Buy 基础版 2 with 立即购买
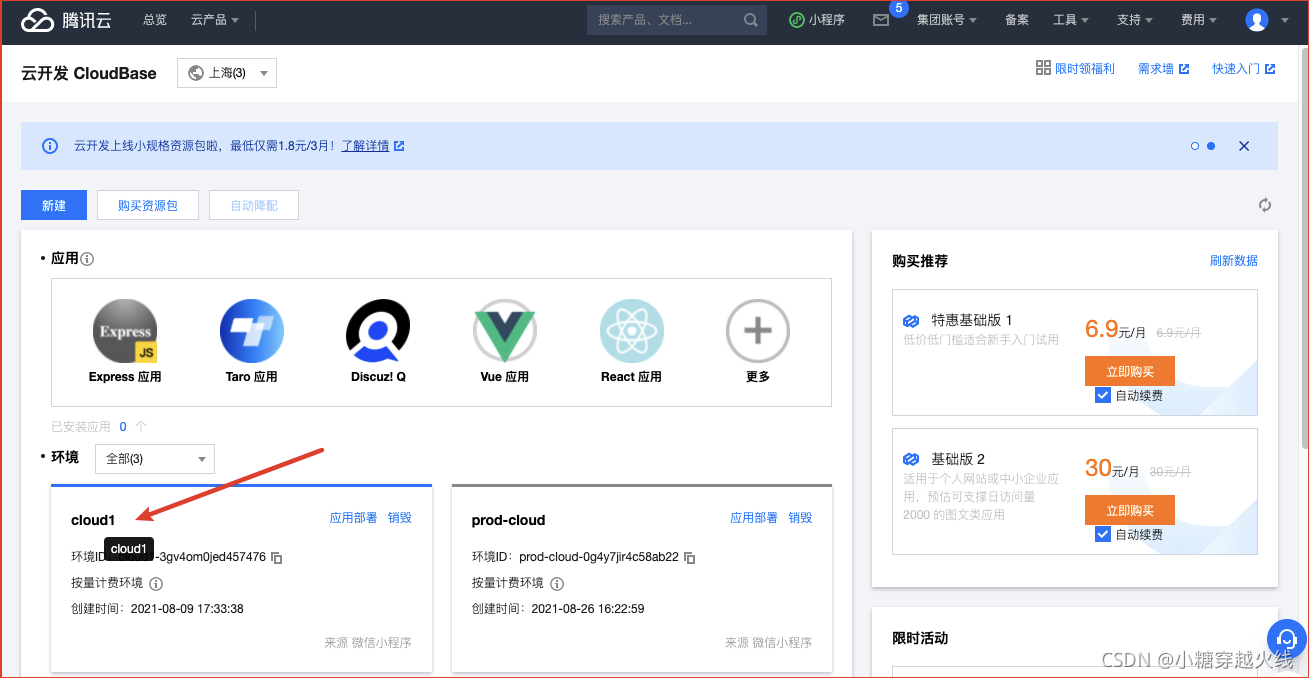This screenshot has width=1309, height=678. point(1130,510)
